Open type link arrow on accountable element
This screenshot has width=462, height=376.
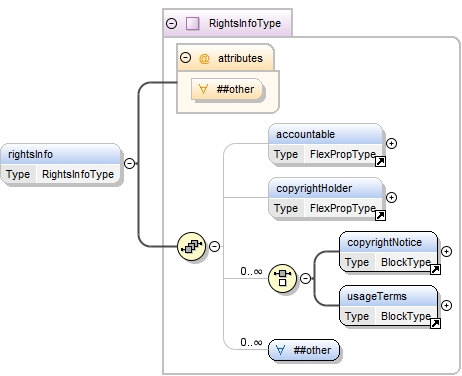point(380,162)
